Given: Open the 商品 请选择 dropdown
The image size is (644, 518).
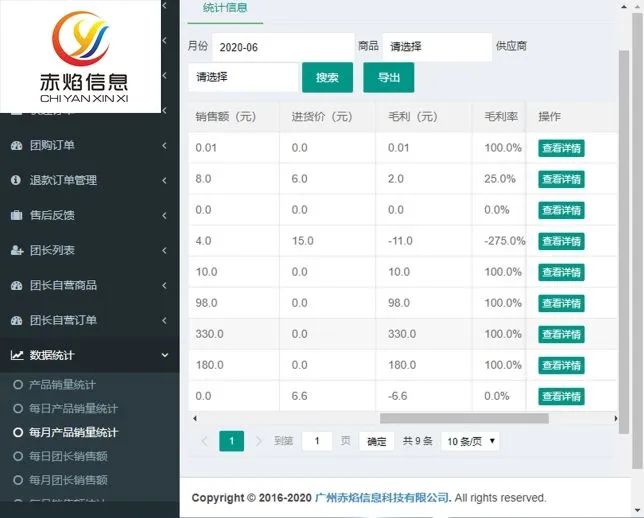Looking at the screenshot, I should [437, 47].
